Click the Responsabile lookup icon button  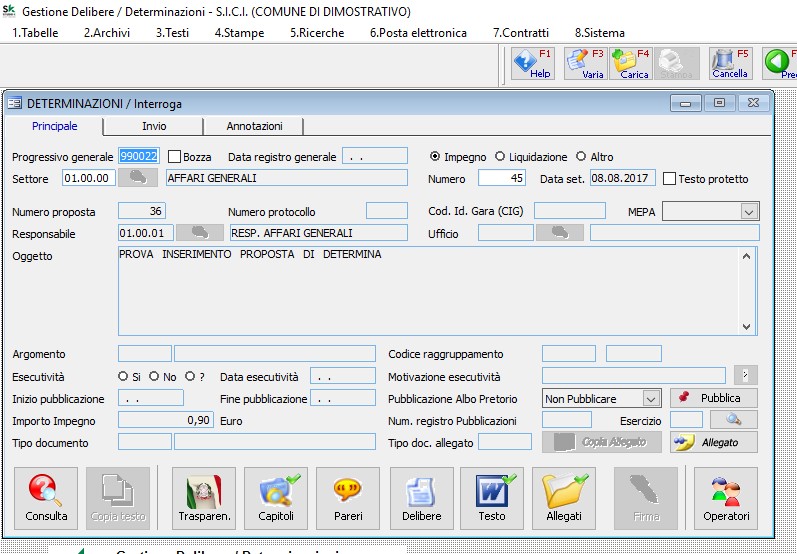click(x=200, y=233)
